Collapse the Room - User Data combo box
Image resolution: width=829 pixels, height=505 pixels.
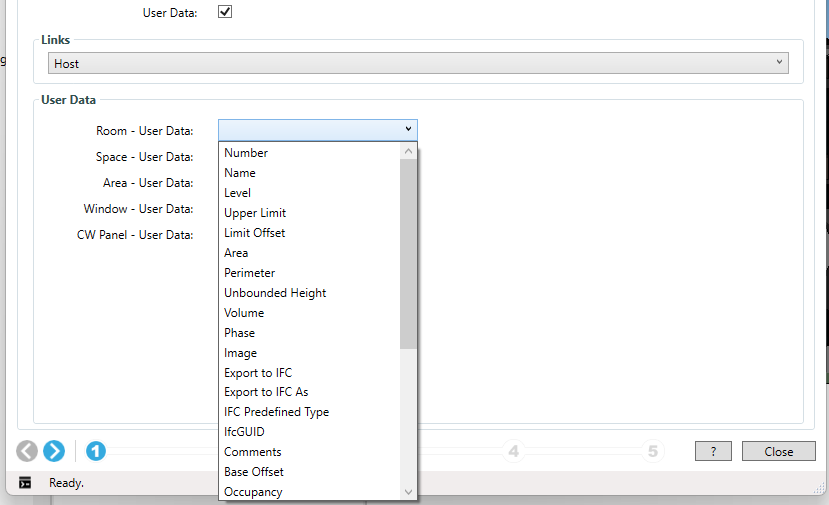[408, 130]
